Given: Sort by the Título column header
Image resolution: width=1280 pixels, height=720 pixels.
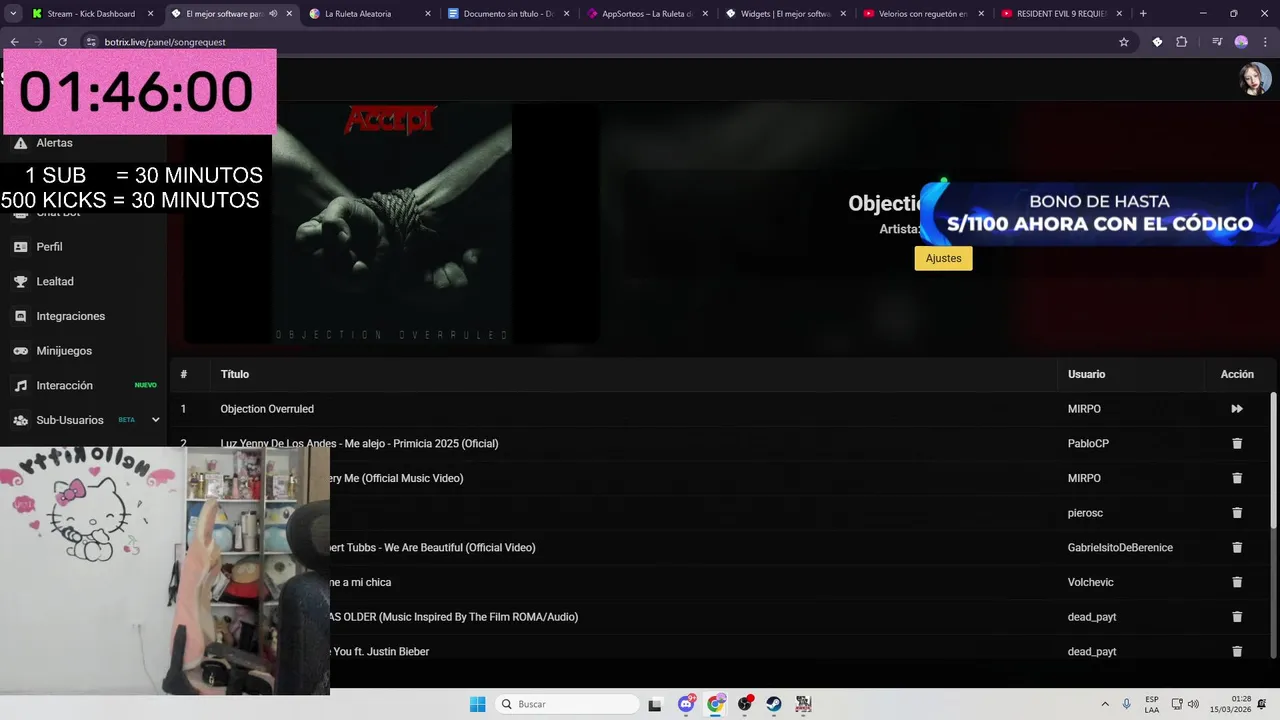Looking at the screenshot, I should pos(235,374).
